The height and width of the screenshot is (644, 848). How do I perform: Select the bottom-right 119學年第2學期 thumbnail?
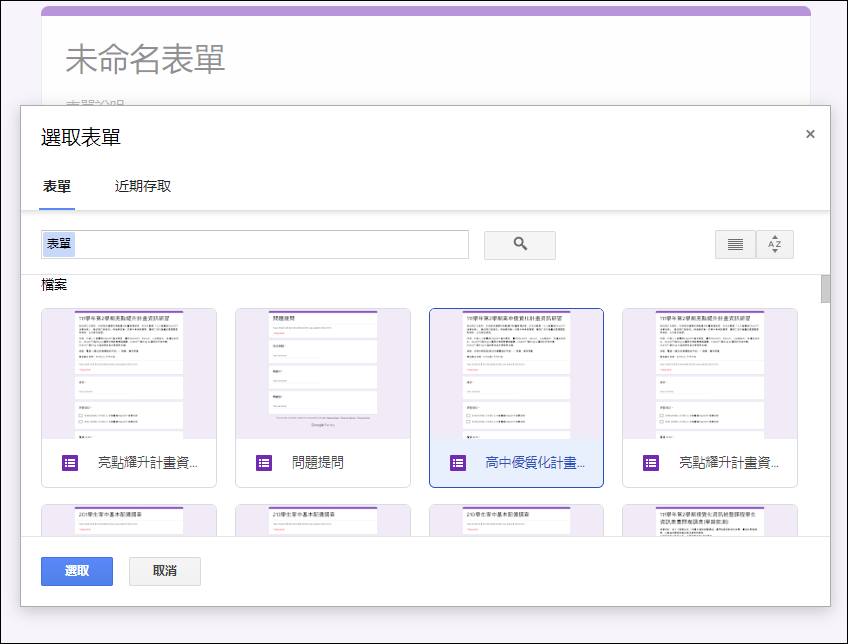pyautogui.click(x=710, y=520)
